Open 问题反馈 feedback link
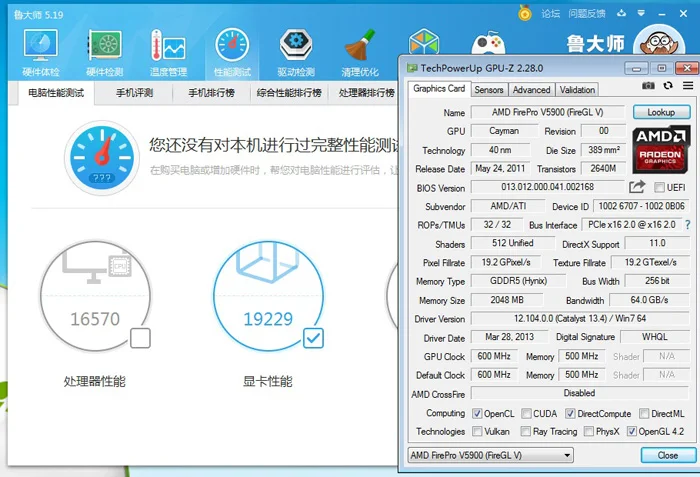The width and height of the screenshot is (700, 477). coord(587,14)
